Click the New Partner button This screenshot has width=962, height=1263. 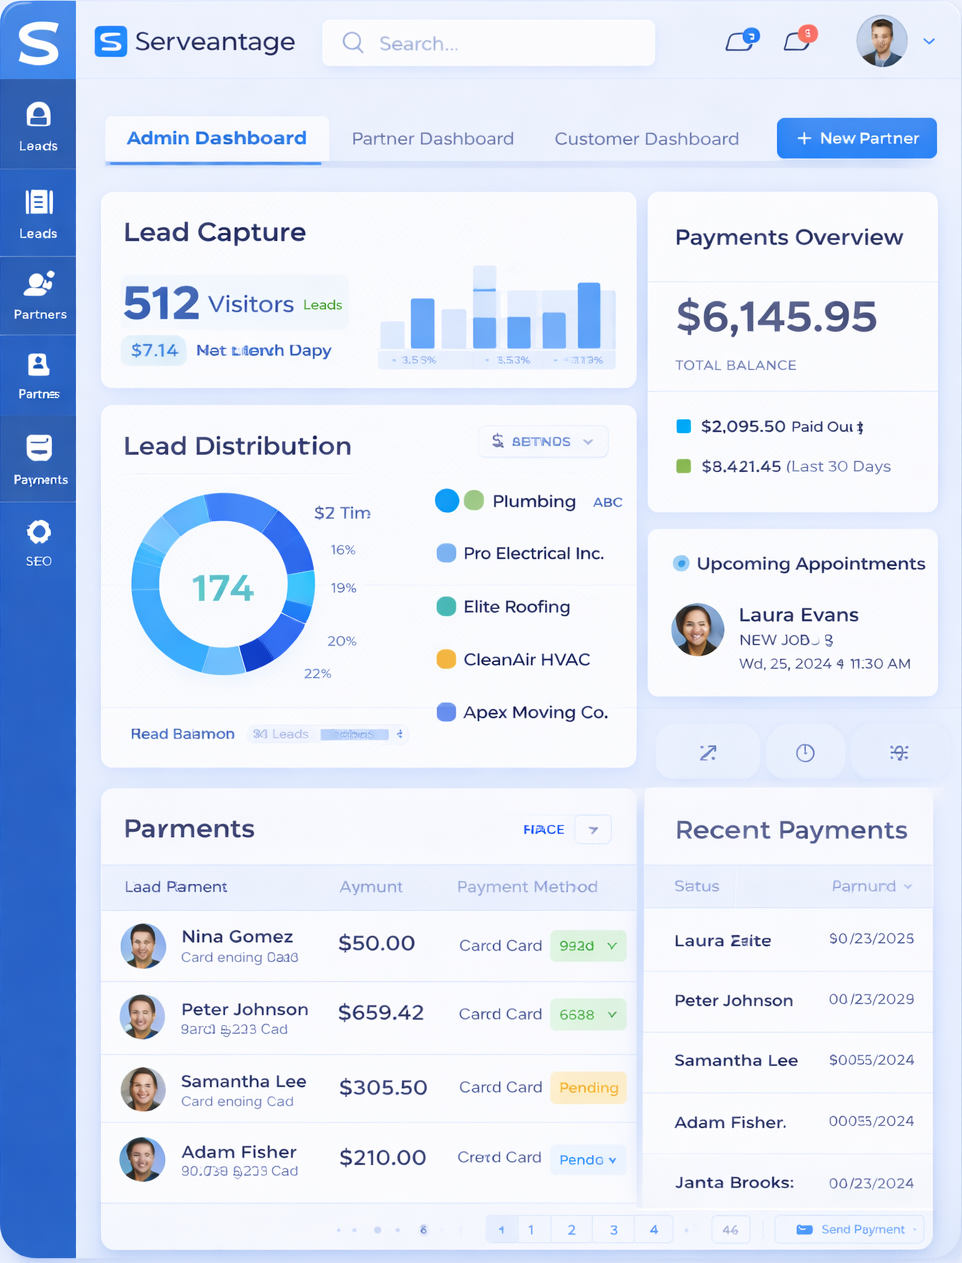pos(856,138)
